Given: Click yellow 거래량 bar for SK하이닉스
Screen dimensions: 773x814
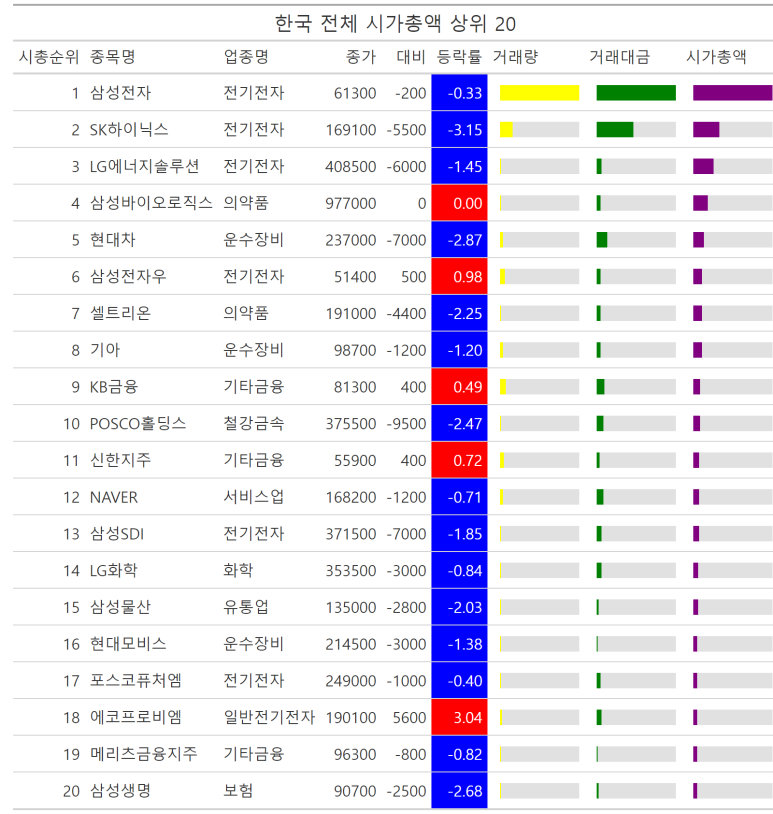Looking at the screenshot, I should tap(506, 130).
